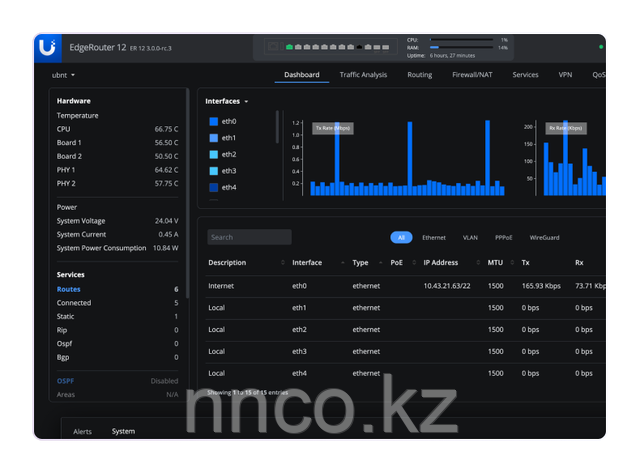Expand the Interfaces chart dropdown
This screenshot has width=640, height=473.
pyautogui.click(x=227, y=101)
